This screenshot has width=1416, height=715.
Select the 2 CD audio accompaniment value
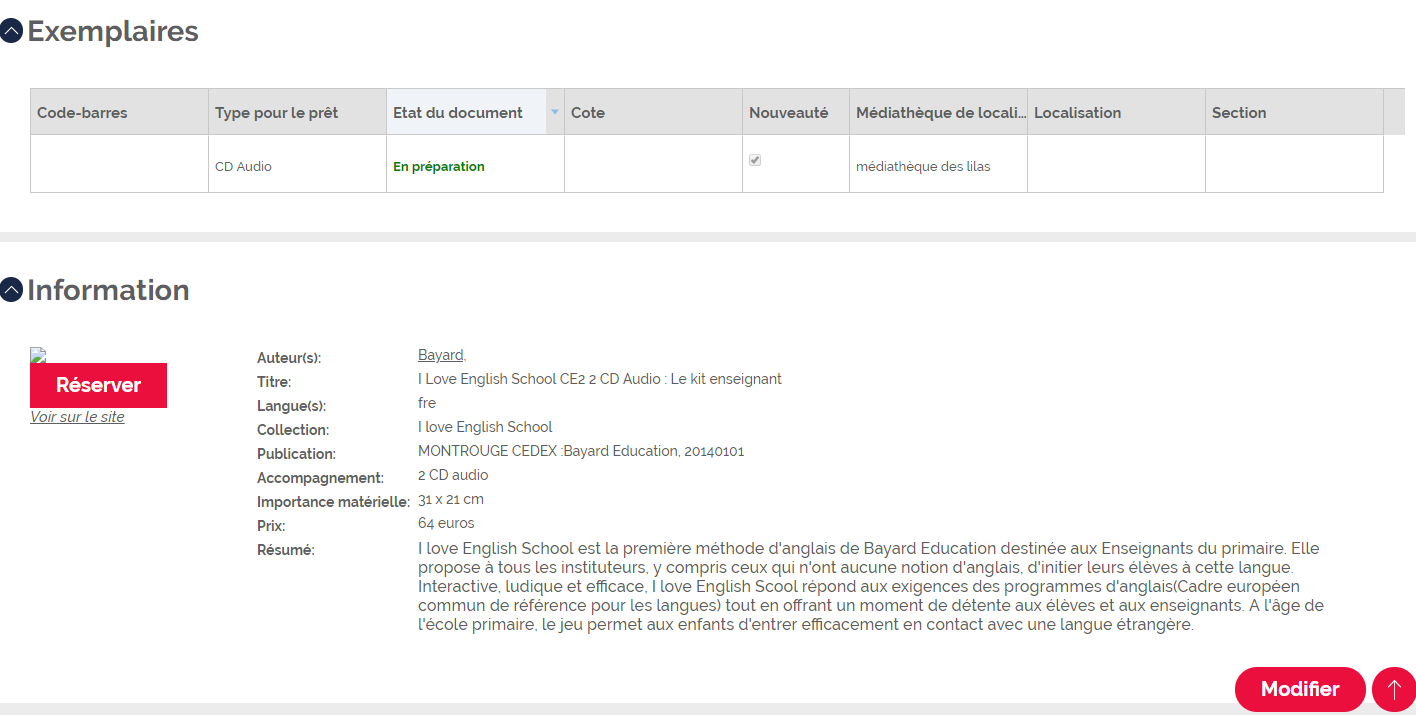pyautogui.click(x=453, y=475)
